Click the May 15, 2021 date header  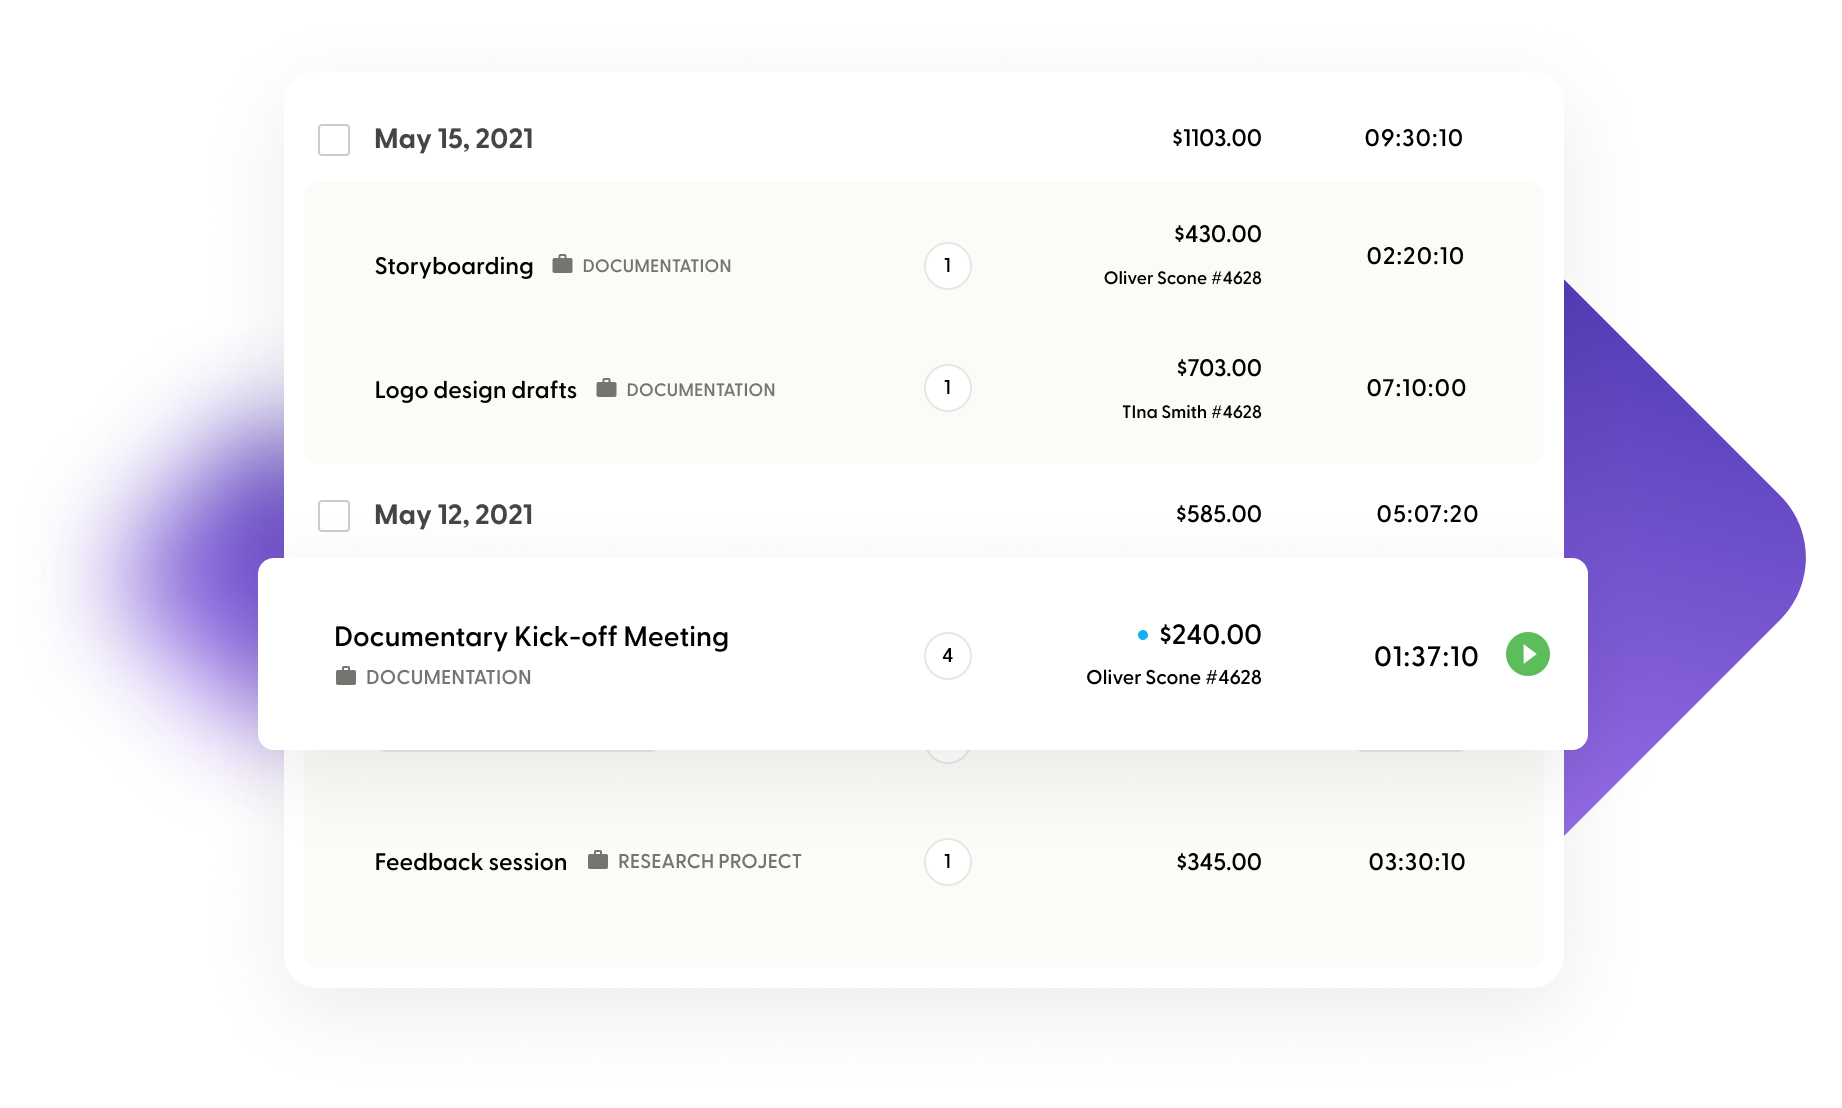pos(453,139)
